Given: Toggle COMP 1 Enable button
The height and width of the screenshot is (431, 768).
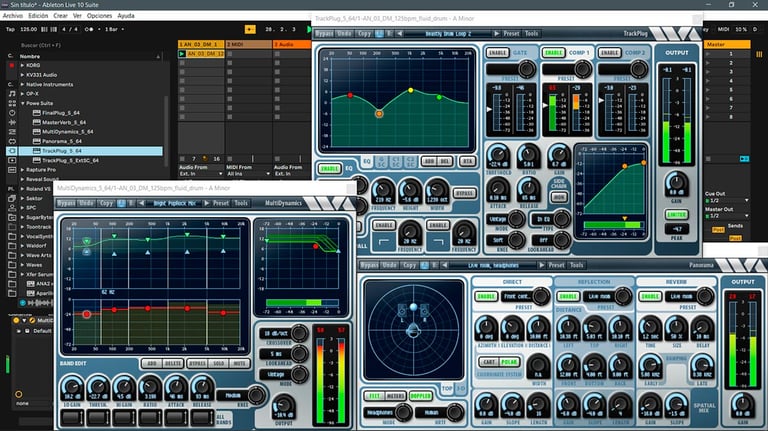Looking at the screenshot, I should [553, 53].
